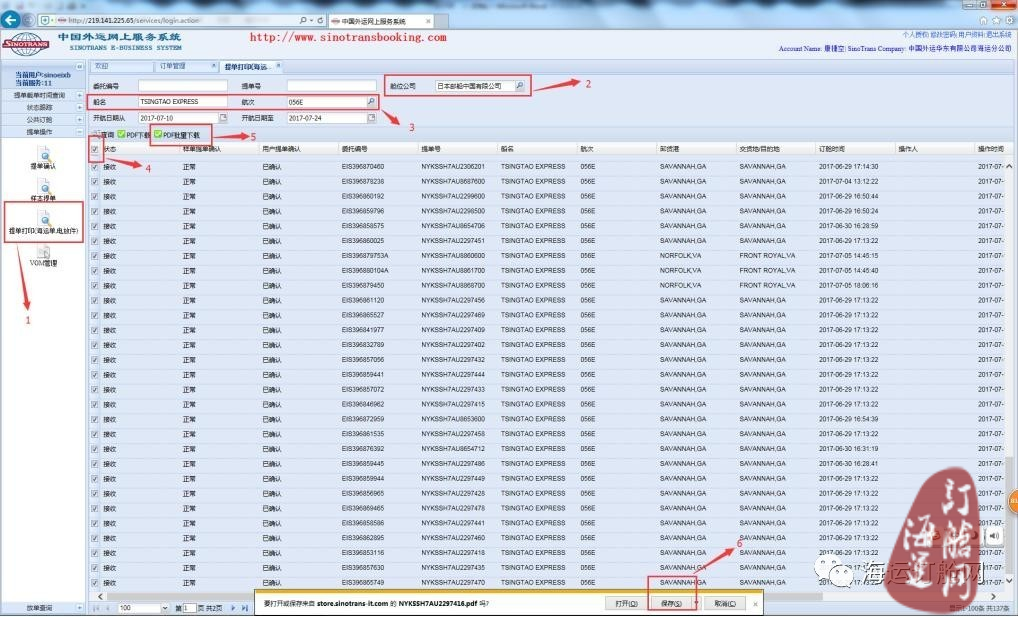Toggle checkbox for row EIS396865749
The width and height of the screenshot is (1018, 617).
coord(95,583)
